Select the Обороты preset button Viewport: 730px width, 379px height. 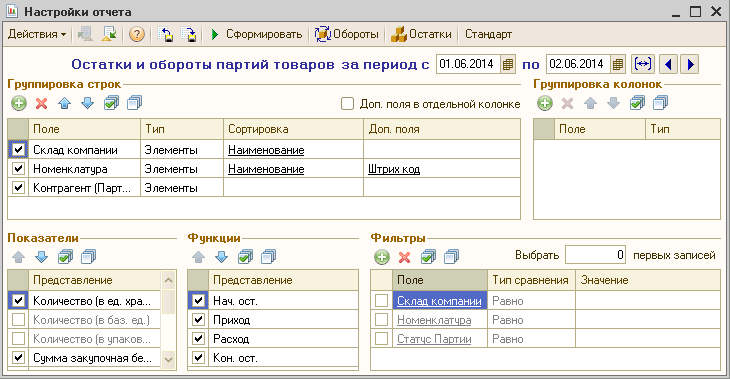pos(346,34)
